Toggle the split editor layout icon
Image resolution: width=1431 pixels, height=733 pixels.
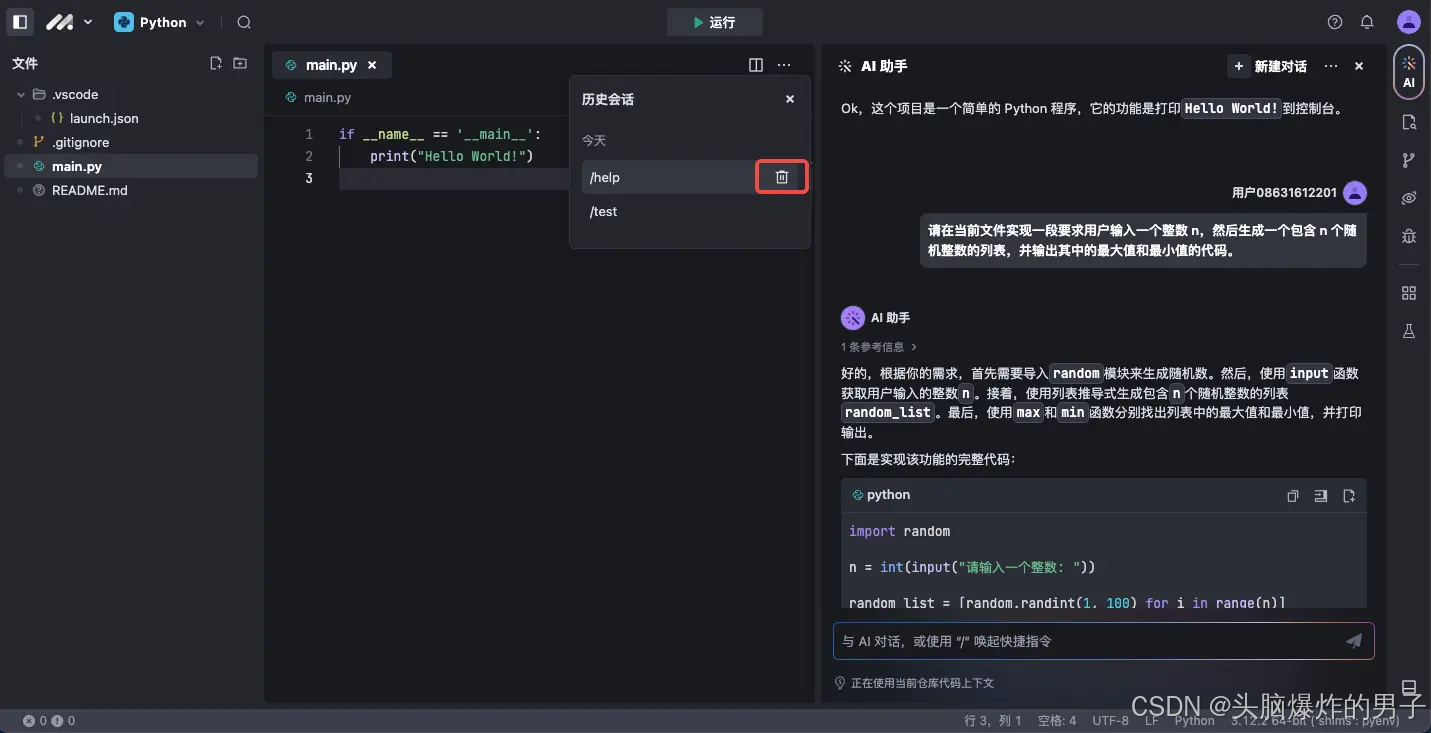pos(755,64)
